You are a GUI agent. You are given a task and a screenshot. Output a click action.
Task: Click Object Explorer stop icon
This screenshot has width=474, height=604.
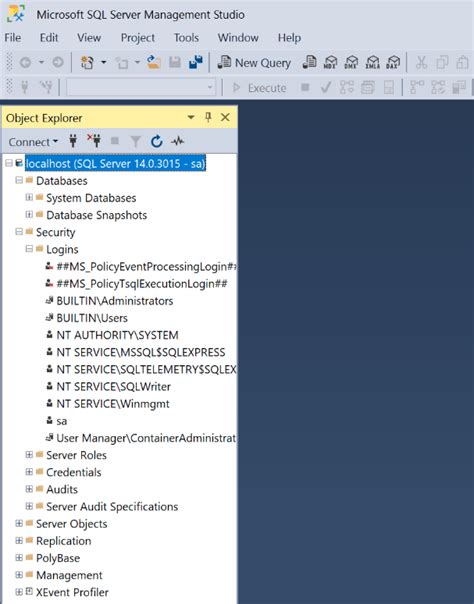point(115,141)
